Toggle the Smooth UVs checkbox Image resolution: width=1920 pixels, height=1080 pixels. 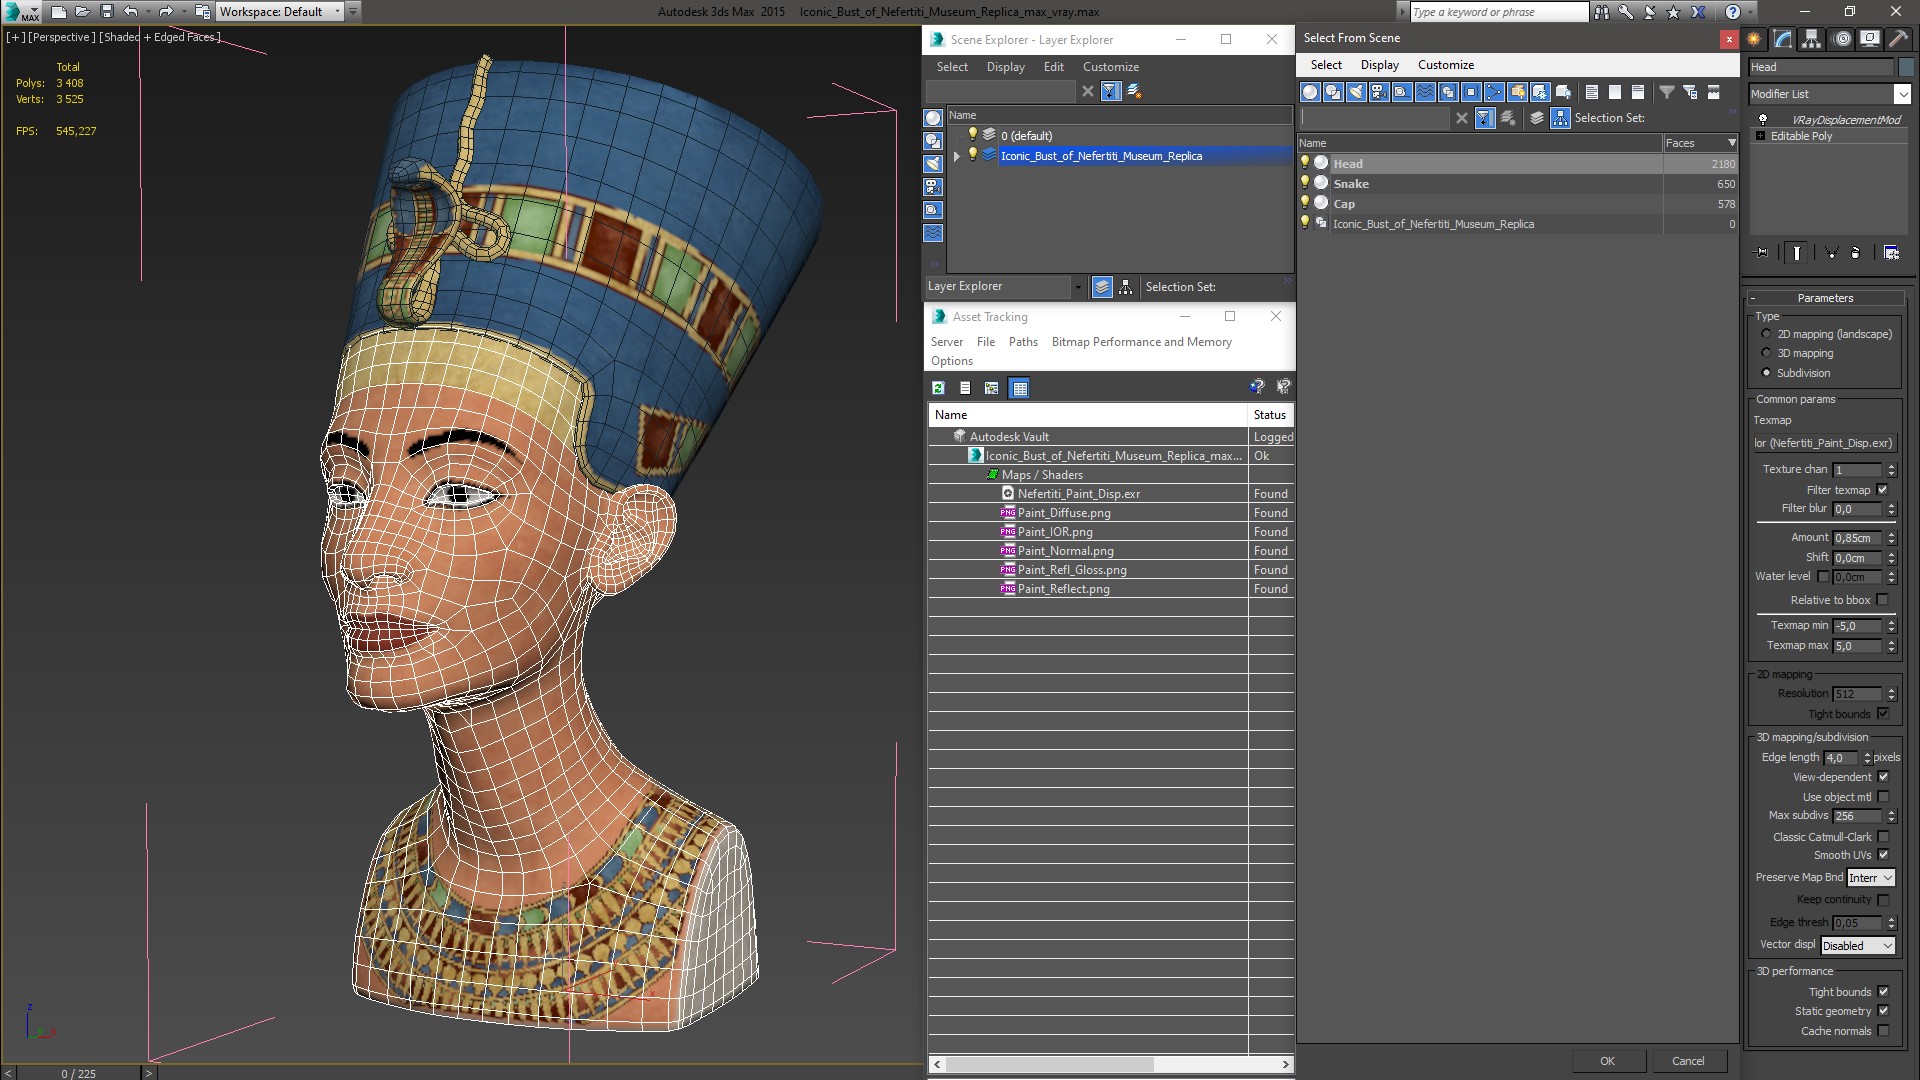click(1883, 855)
